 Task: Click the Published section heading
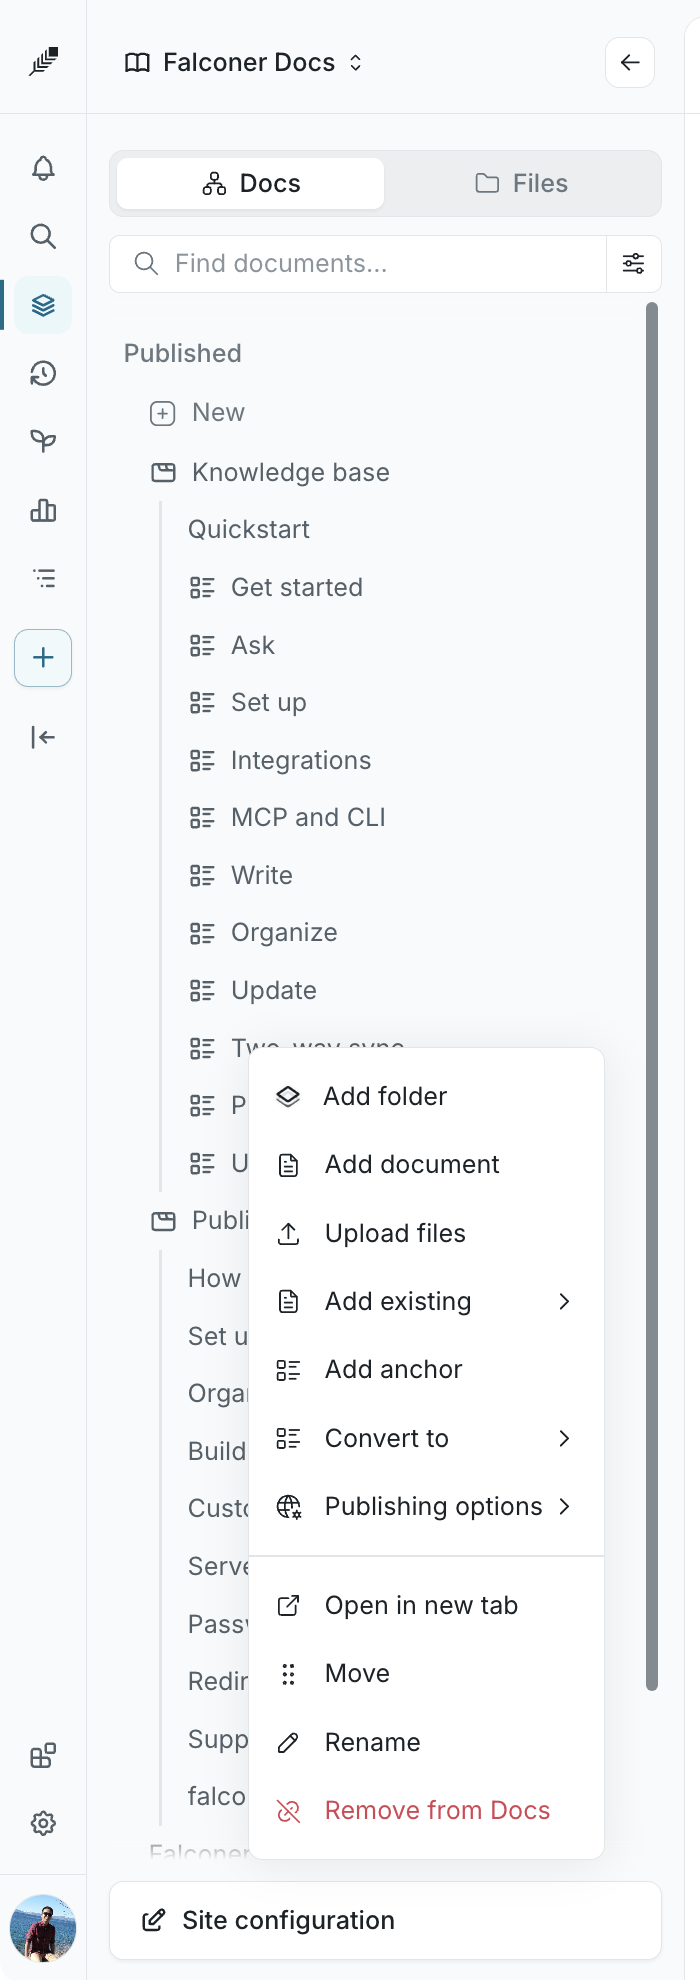tap(183, 353)
